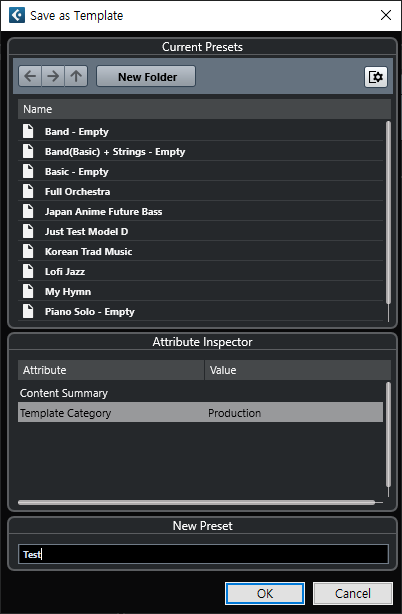The image size is (402, 614).
Task: Confirm with the OK button
Action: point(265,593)
